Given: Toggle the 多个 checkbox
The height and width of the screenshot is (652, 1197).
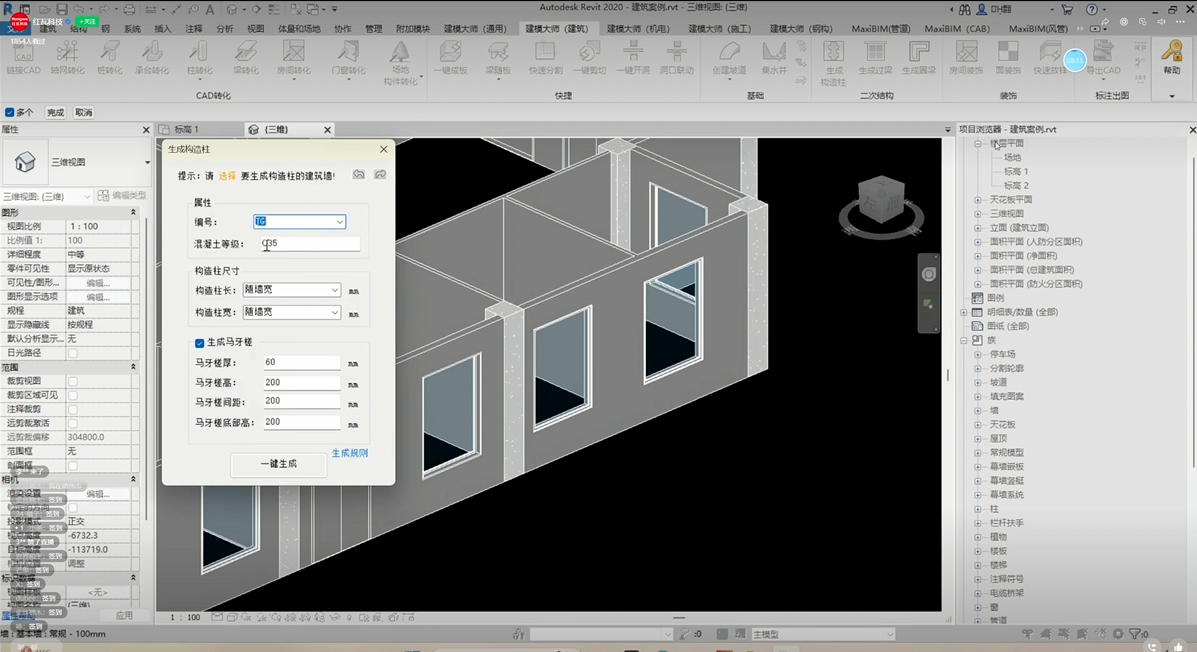Looking at the screenshot, I should (10, 113).
